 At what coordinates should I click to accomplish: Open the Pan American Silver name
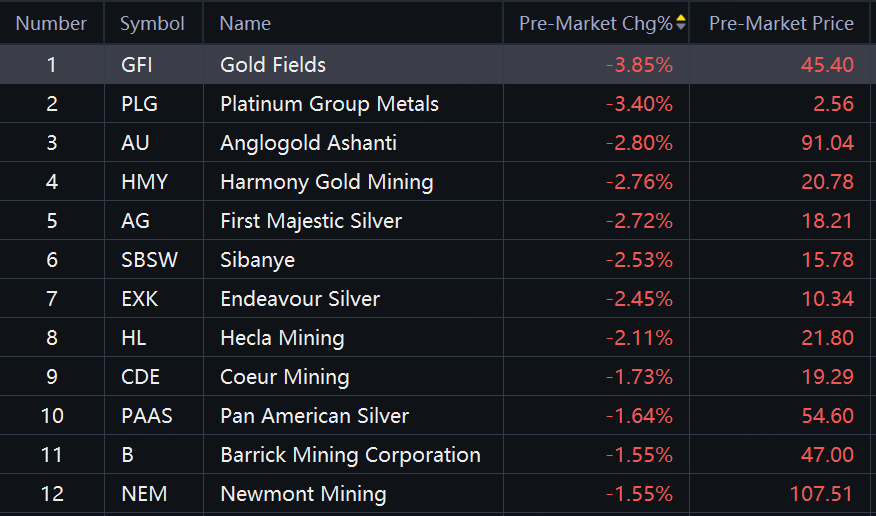pos(314,416)
